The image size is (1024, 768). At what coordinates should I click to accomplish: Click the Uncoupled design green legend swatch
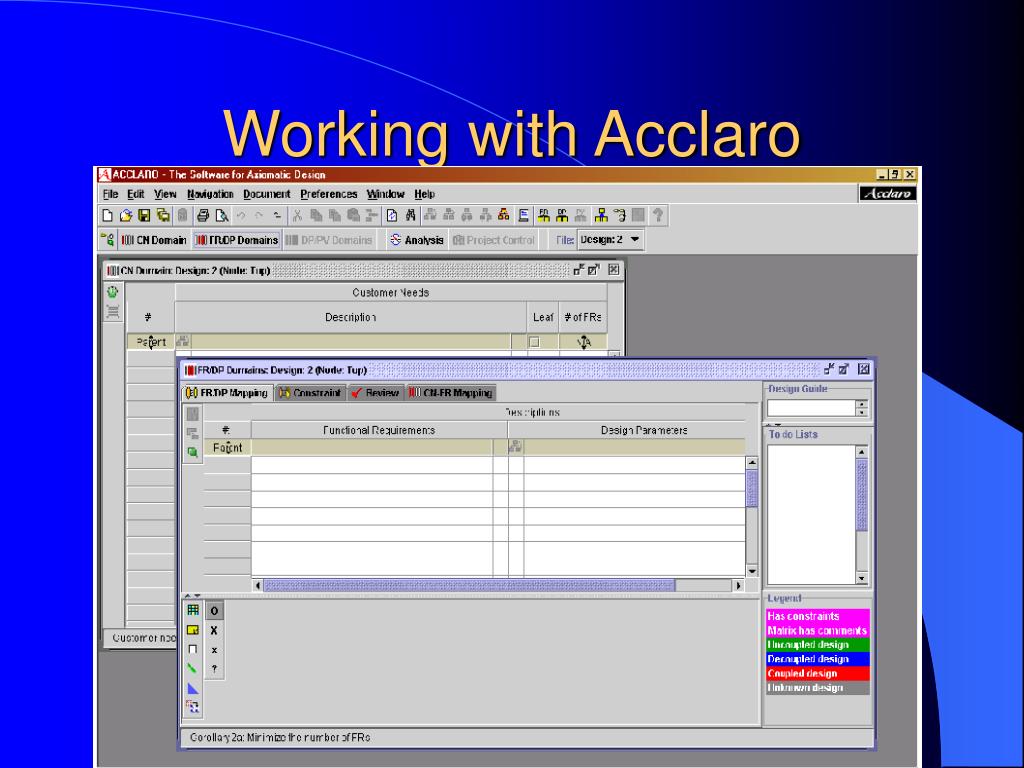click(818, 645)
